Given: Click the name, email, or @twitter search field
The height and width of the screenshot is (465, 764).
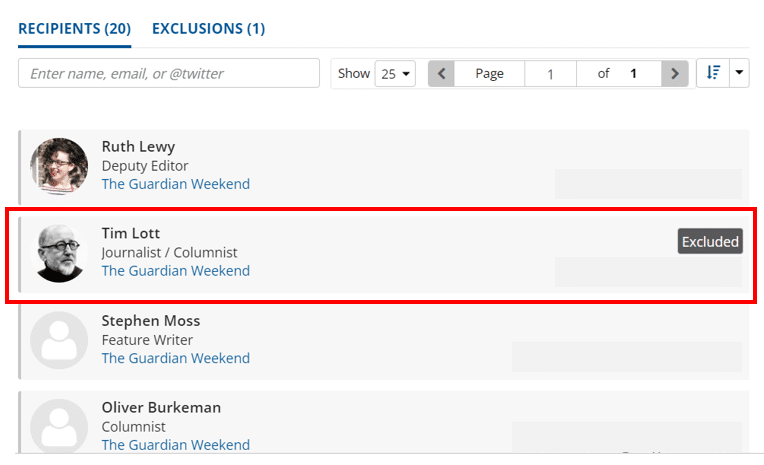Looking at the screenshot, I should [x=169, y=73].
